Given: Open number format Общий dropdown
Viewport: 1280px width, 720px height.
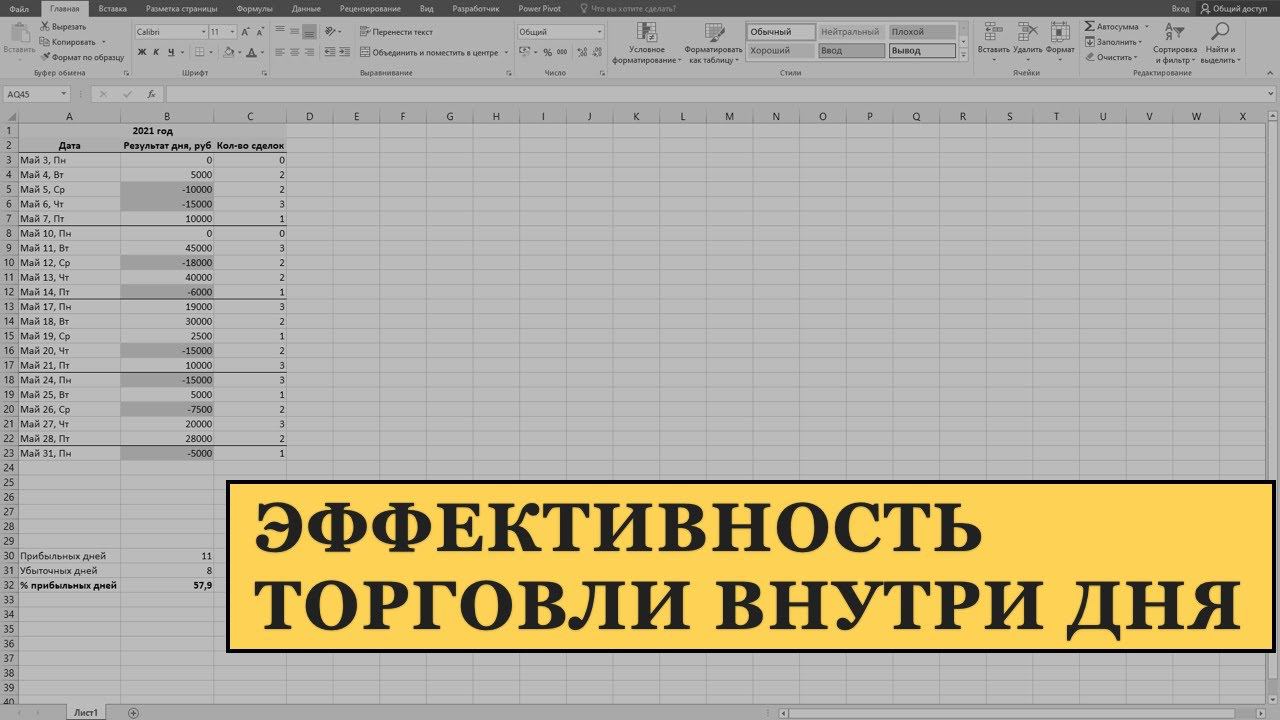Looking at the screenshot, I should point(600,32).
